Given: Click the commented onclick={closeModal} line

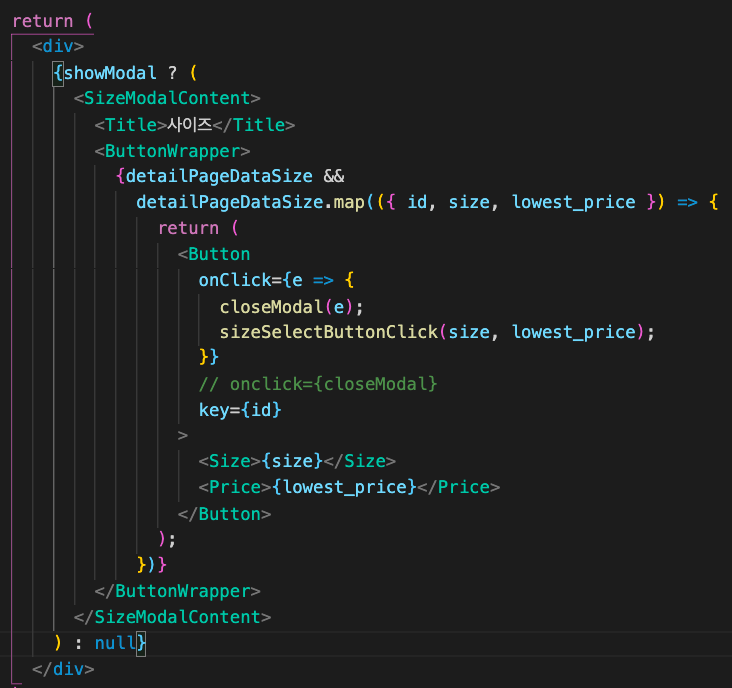Looking at the screenshot, I should tap(318, 384).
